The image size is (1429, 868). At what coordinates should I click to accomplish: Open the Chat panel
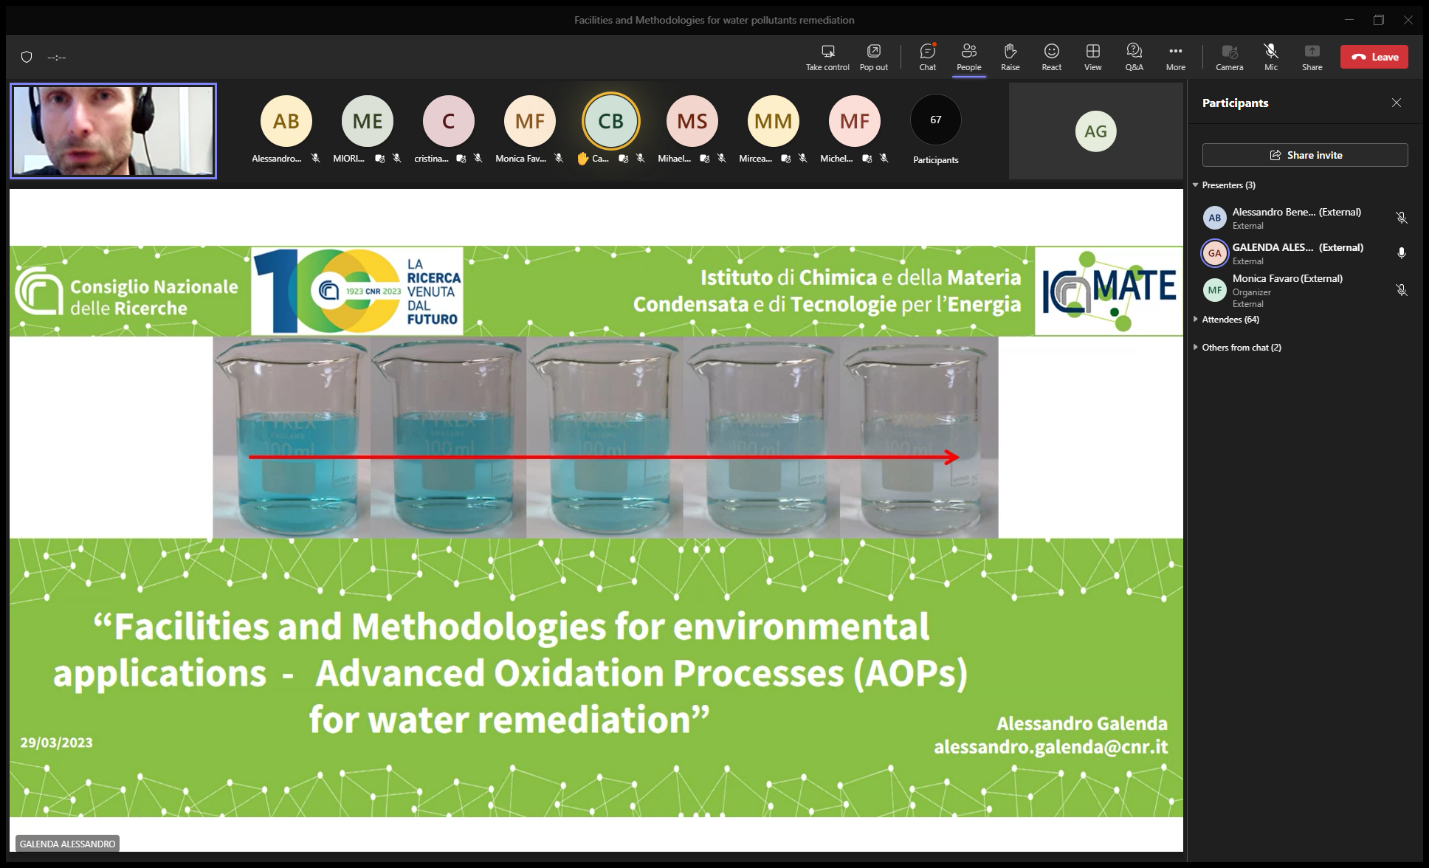coord(927,57)
